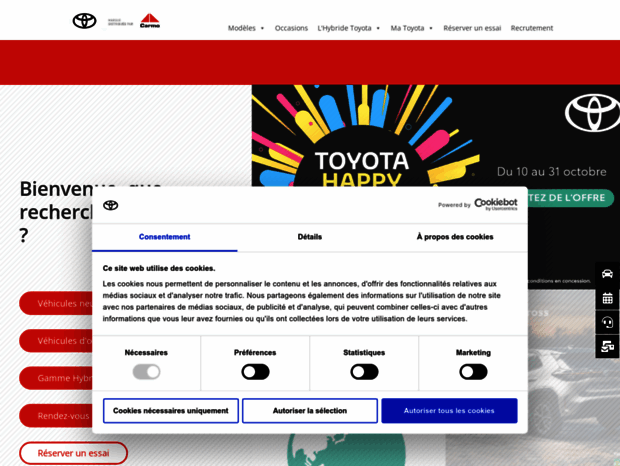This screenshot has height=466, width=620.
Task: Click the Toyota logo in the header
Action: [x=84, y=21]
